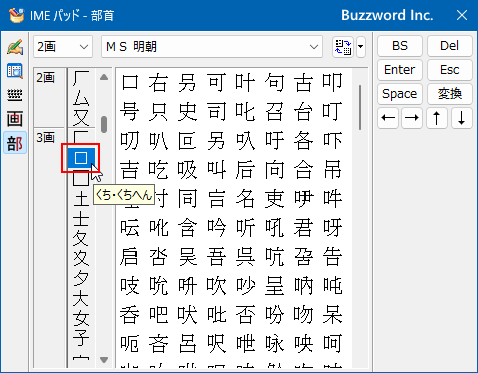Insert the kanji 史

tap(187, 112)
